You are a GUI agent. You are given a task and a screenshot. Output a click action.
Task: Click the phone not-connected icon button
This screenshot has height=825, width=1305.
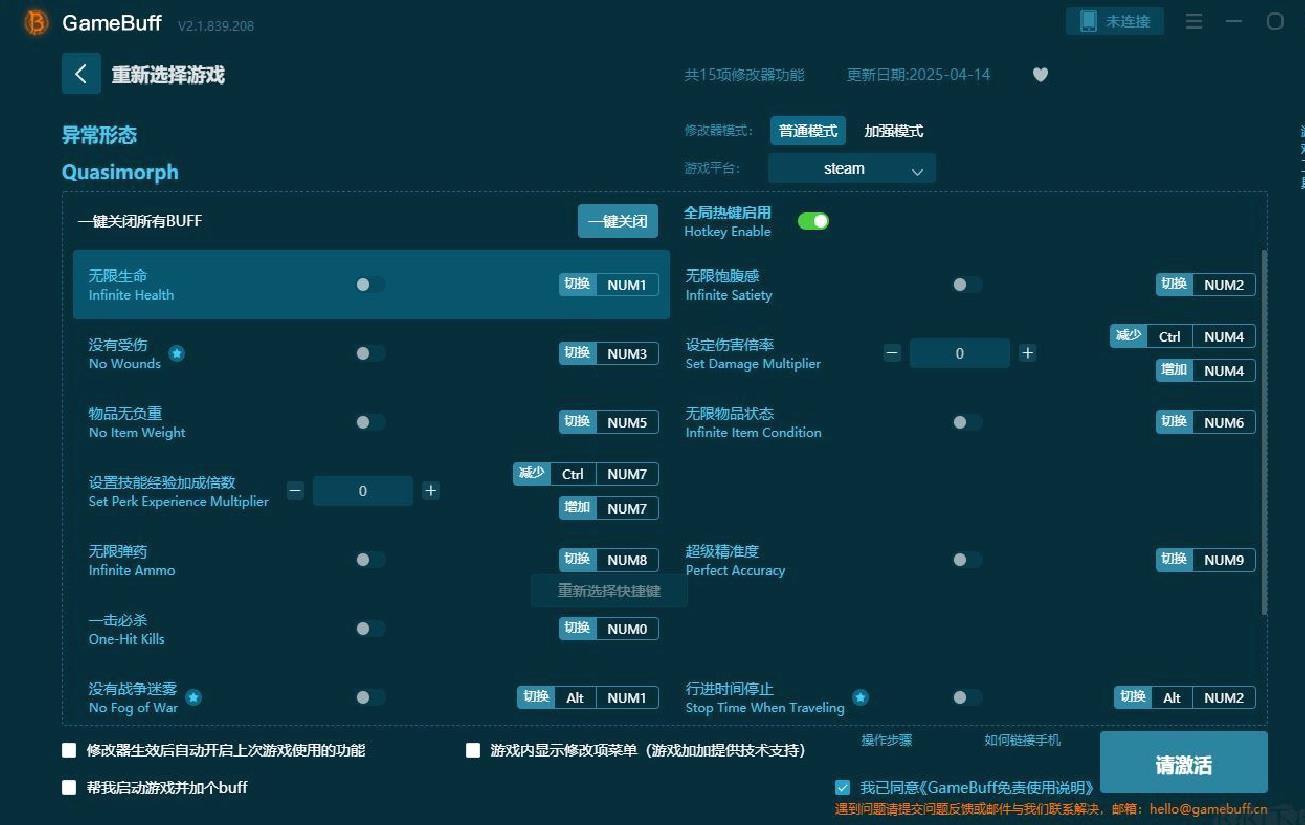coord(1115,21)
